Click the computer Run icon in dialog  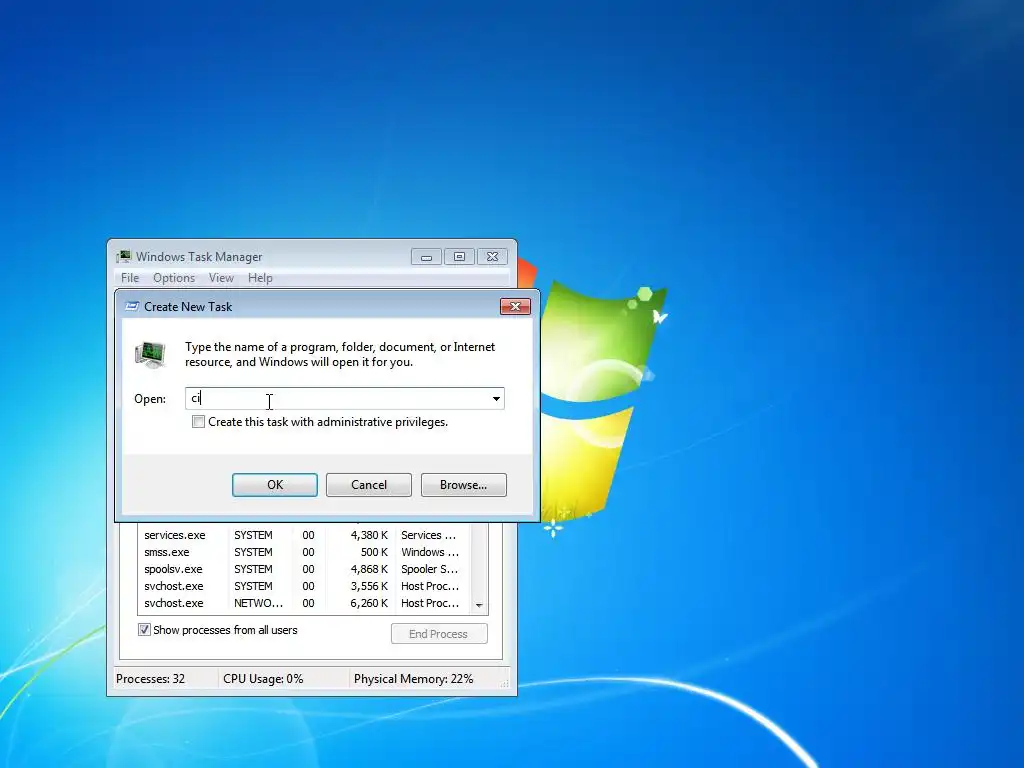(150, 355)
